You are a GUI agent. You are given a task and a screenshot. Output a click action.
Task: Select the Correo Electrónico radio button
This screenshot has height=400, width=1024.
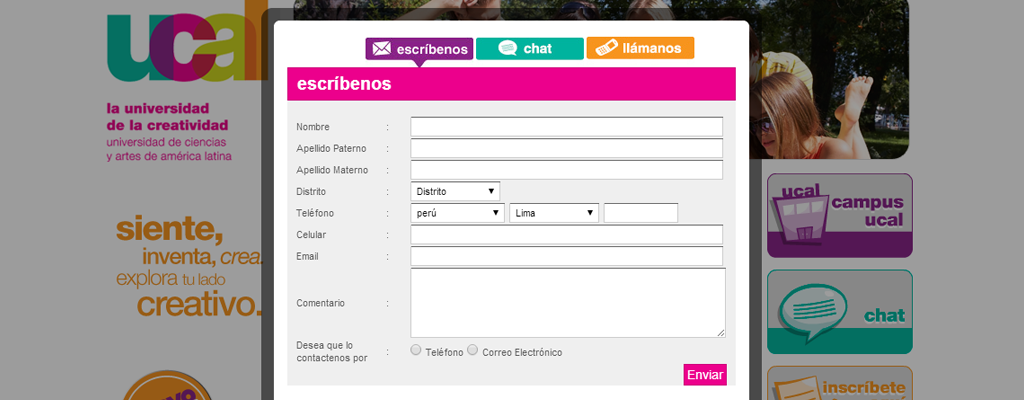473,351
